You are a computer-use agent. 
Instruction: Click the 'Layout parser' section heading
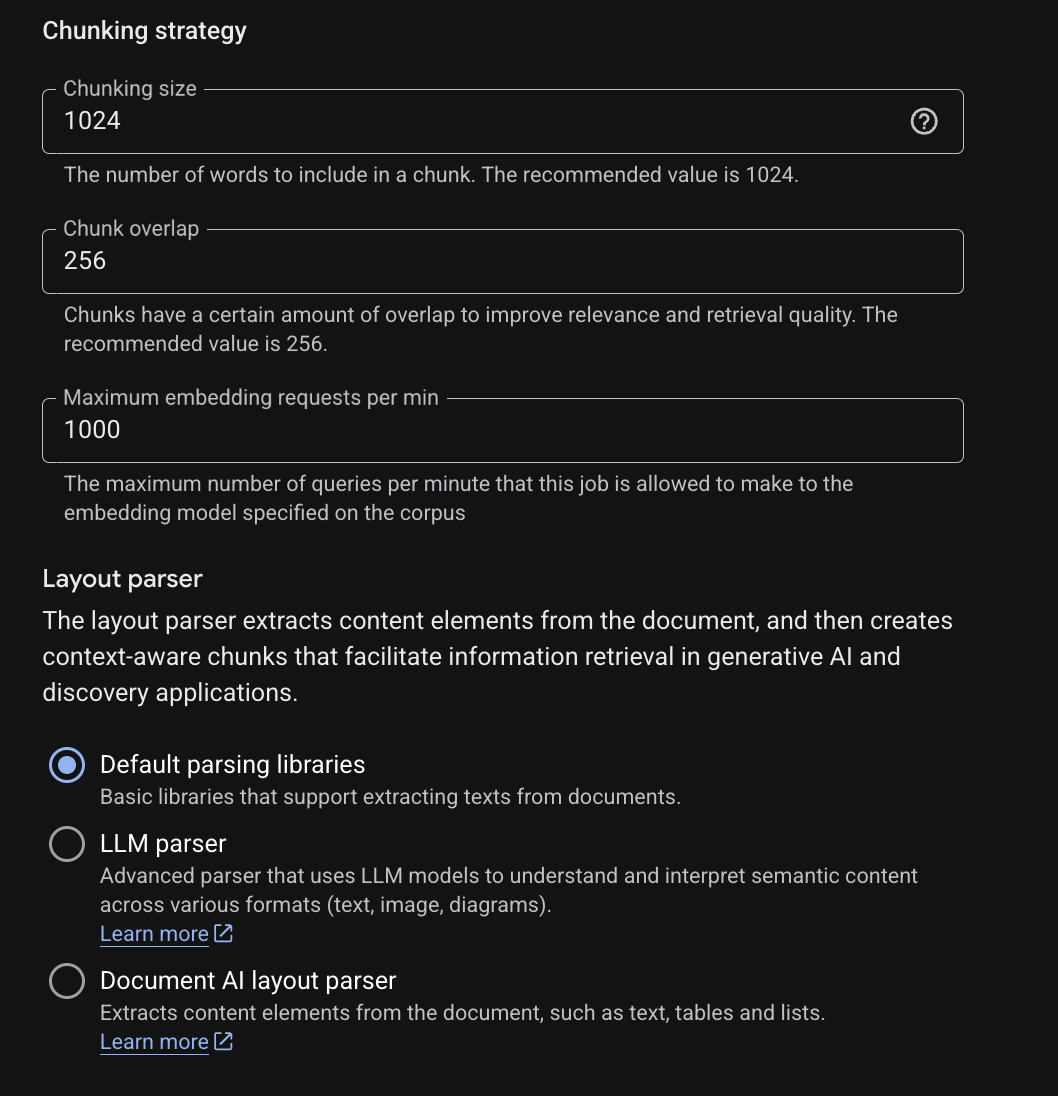click(122, 579)
